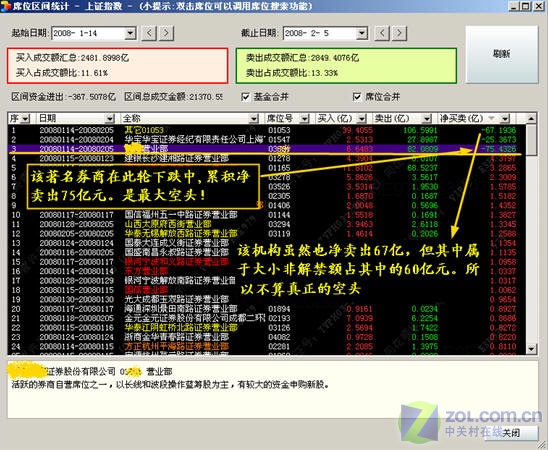Viewport: 548px width, 450px height.
Task: Click the 刷新 refresh button
Action: (502, 54)
